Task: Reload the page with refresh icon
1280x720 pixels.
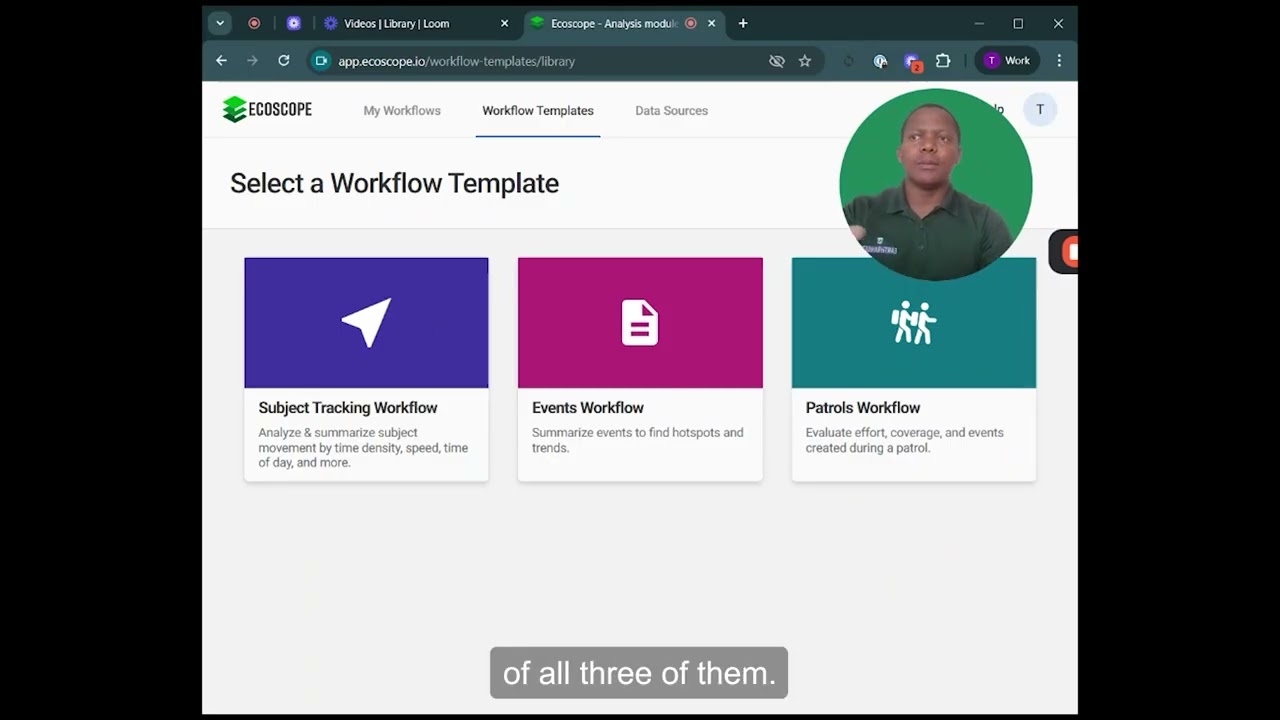Action: pyautogui.click(x=284, y=61)
